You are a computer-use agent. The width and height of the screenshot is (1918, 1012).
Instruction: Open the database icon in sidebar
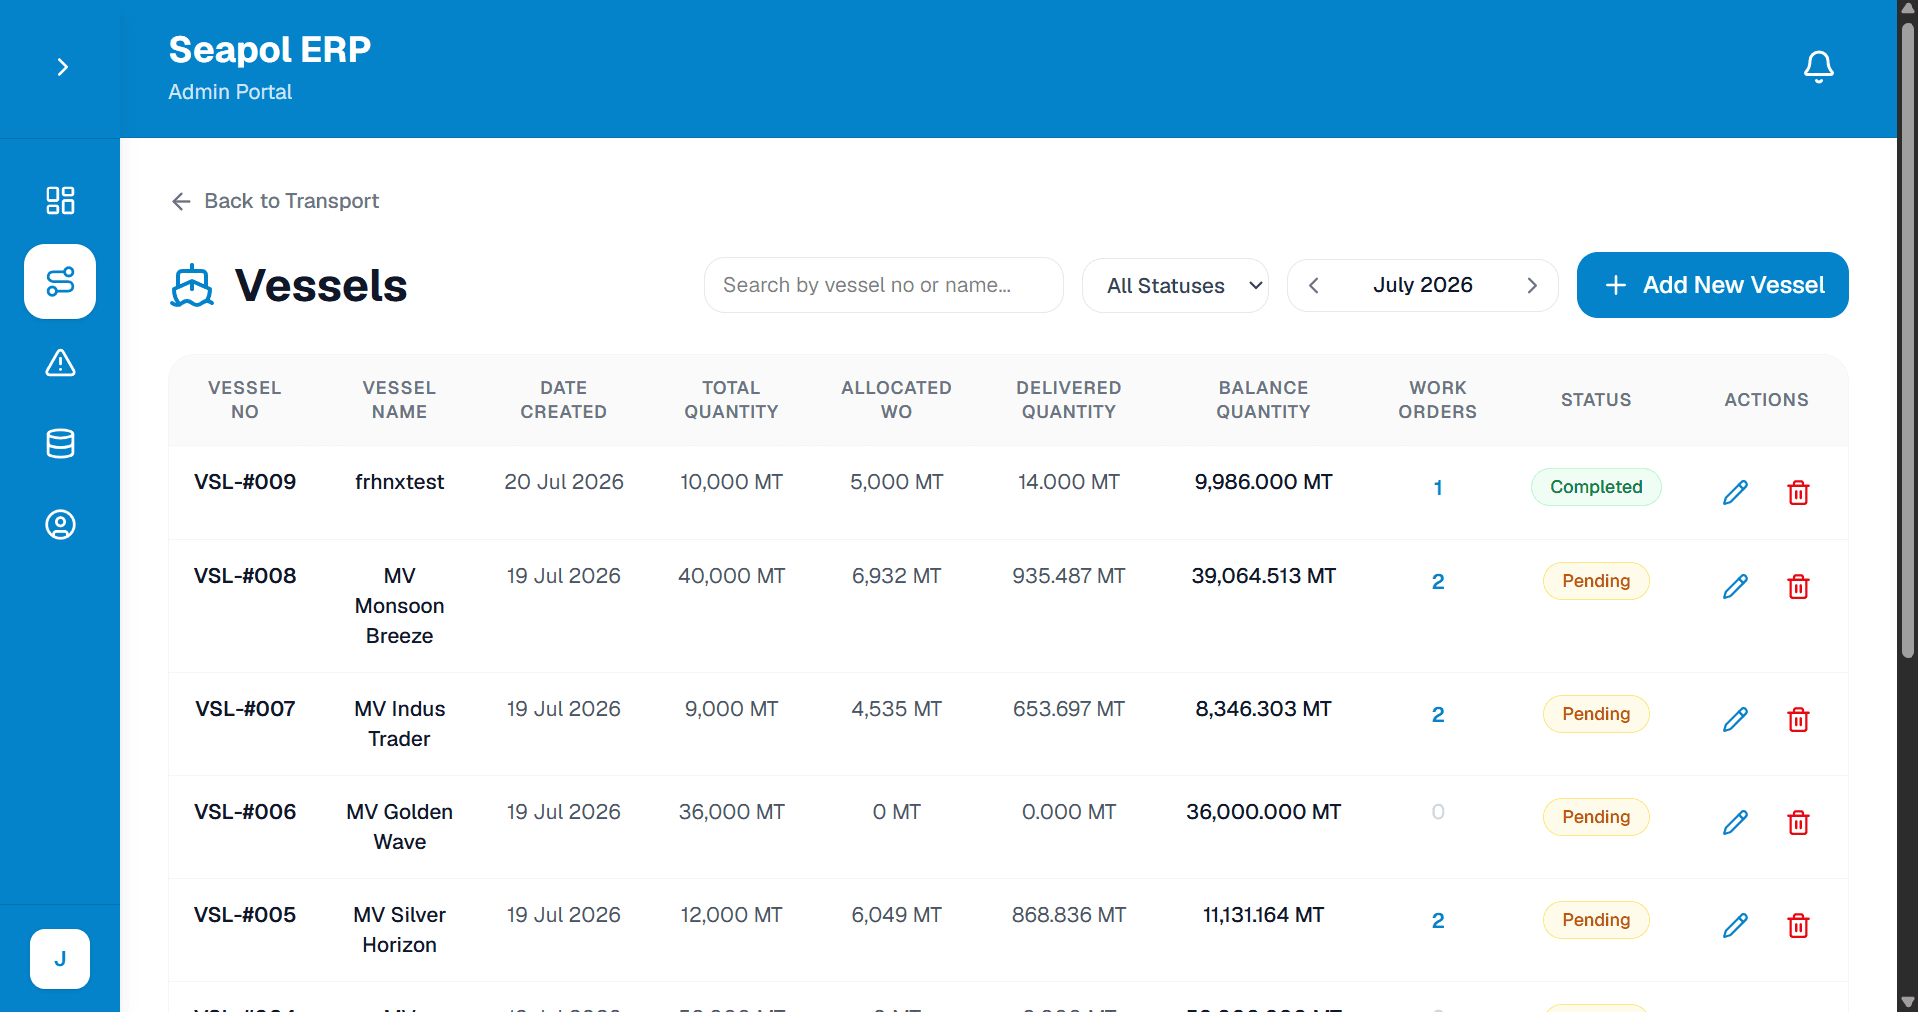point(60,443)
